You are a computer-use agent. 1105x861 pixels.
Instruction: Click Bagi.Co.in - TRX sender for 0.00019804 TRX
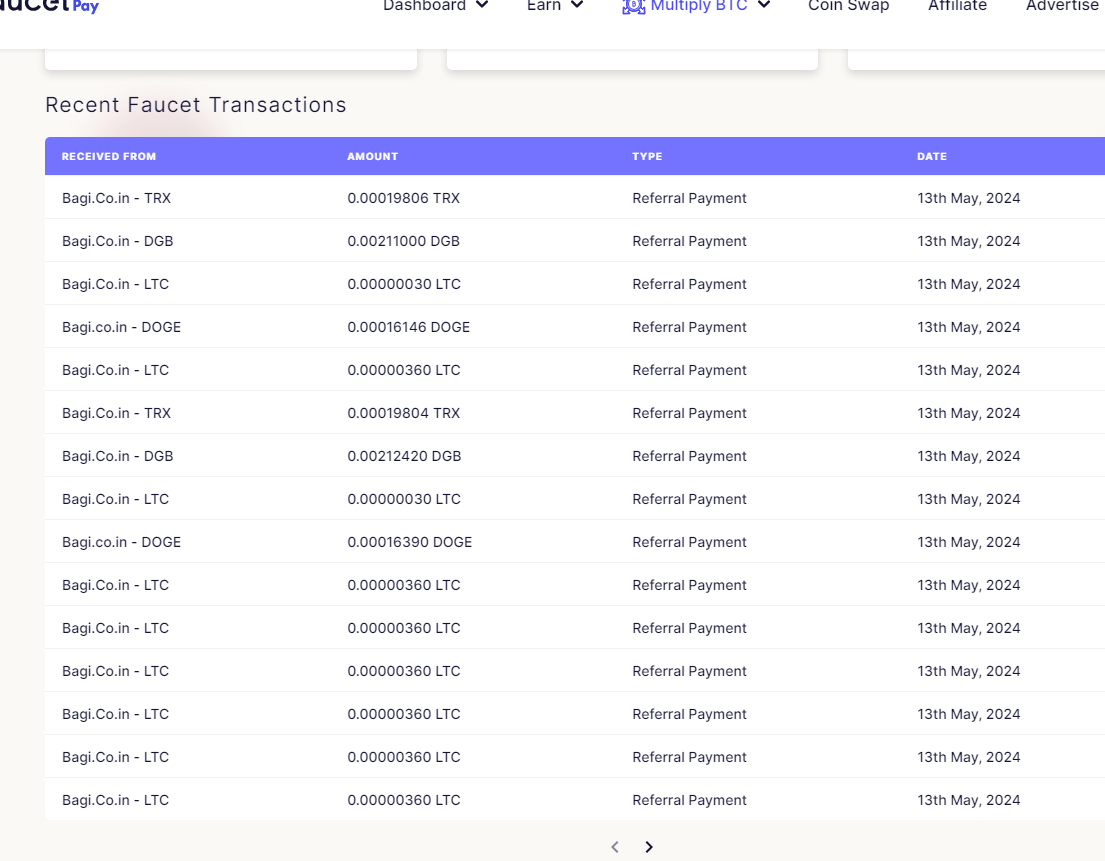[x=116, y=413]
